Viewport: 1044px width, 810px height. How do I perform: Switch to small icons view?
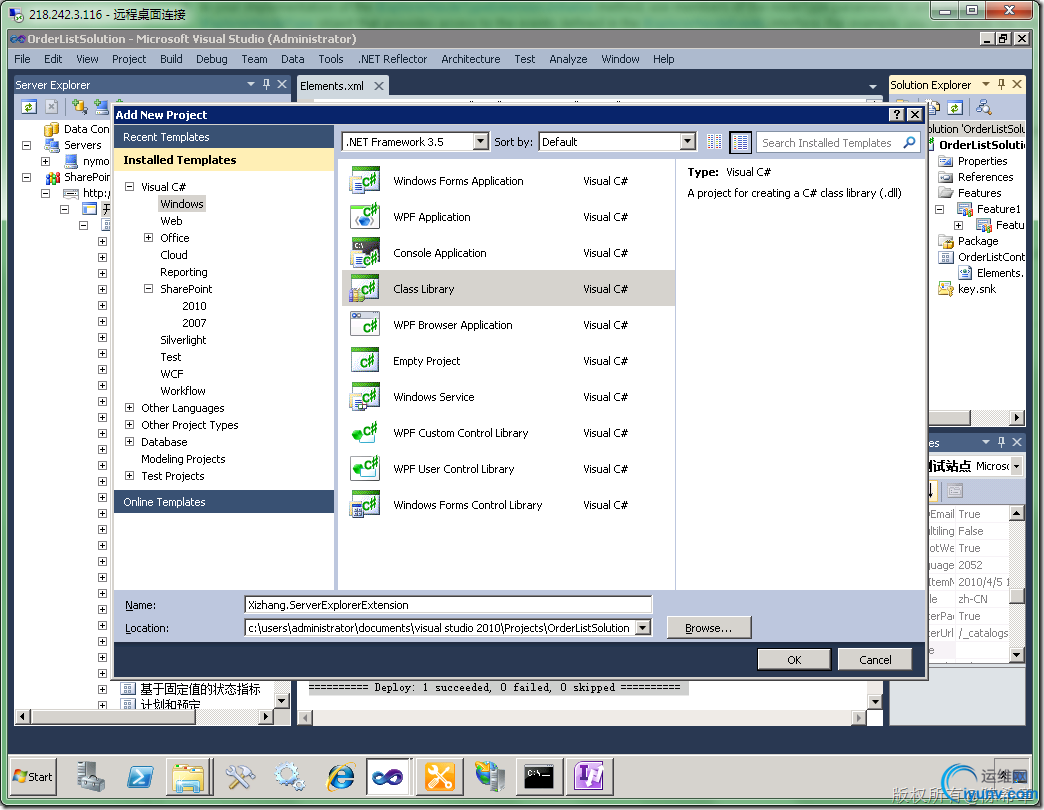point(714,142)
